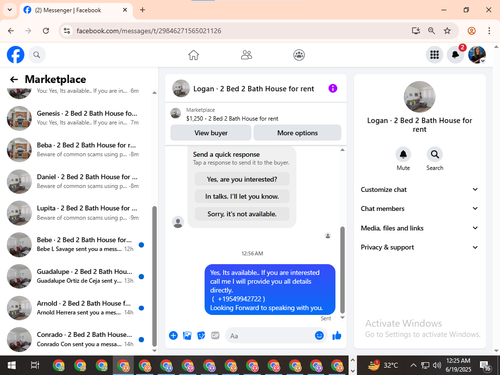Screen dimensions: 500x375
Task: Send 'Sorry, it's not available.' response
Action: (242, 214)
